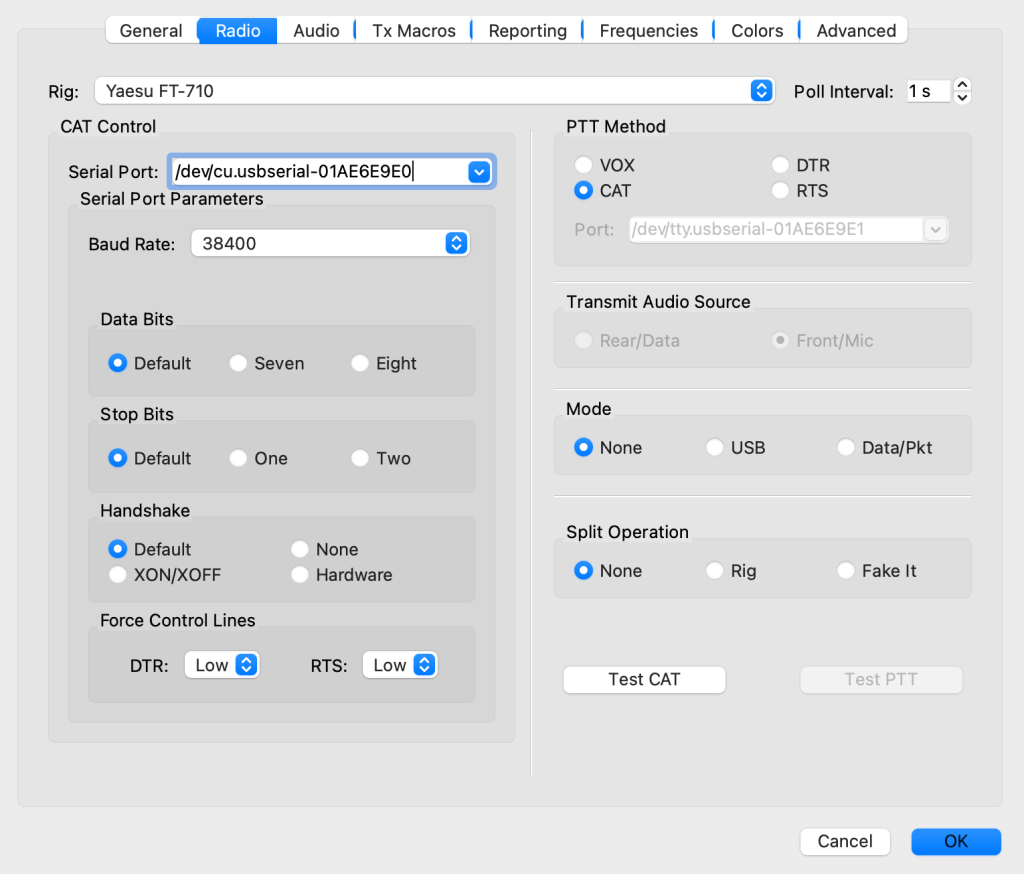The width and height of the screenshot is (1024, 874).
Task: Click the Test PTT button
Action: pyautogui.click(x=881, y=679)
